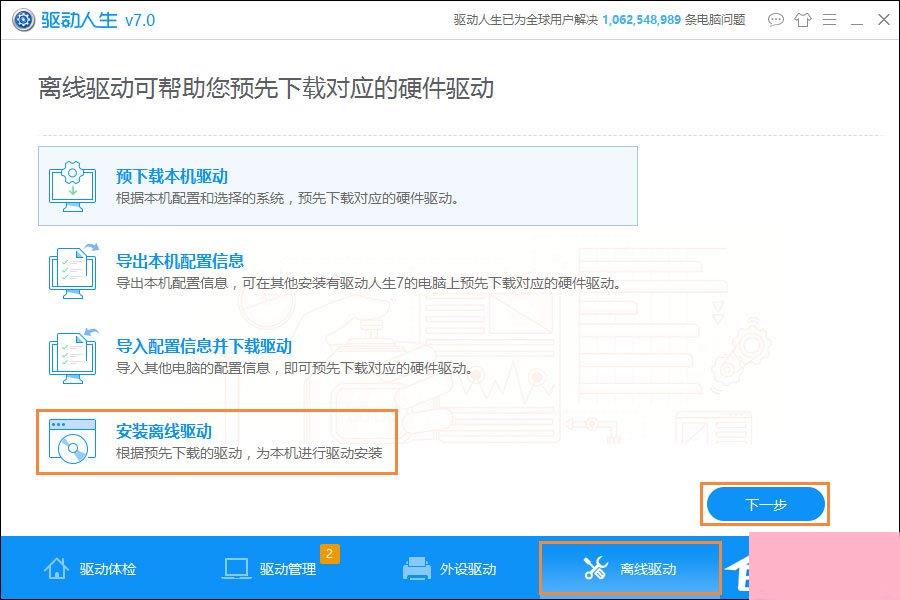Image resolution: width=900 pixels, height=600 pixels.
Task: Click description 根据预先下载的驱动，为本机进行驱动安装
Action: (249, 454)
